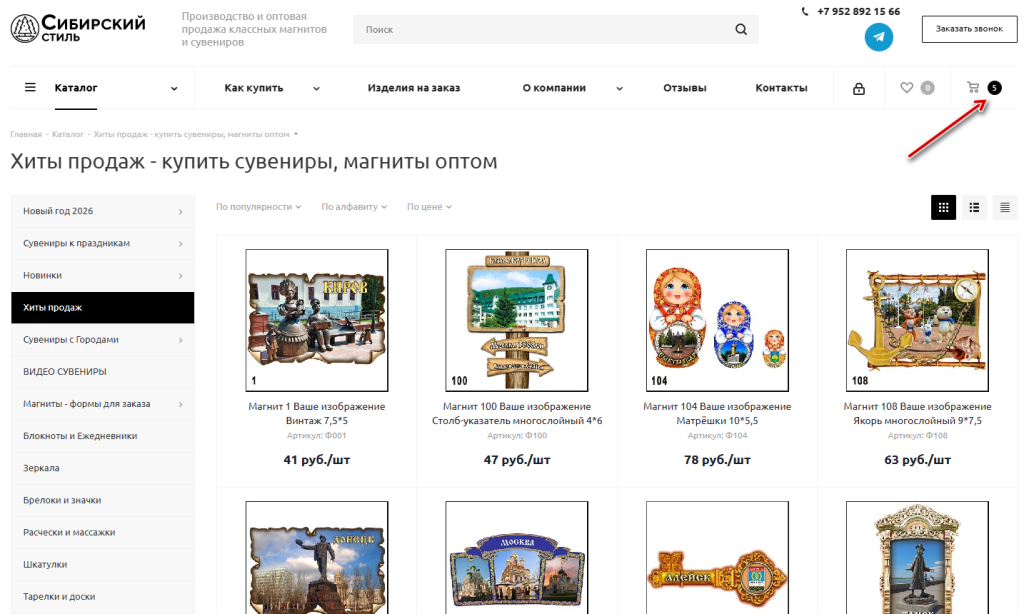This screenshot has height=614, width=1024.
Task: Open the hamburger catalog menu icon
Action: tap(30, 88)
